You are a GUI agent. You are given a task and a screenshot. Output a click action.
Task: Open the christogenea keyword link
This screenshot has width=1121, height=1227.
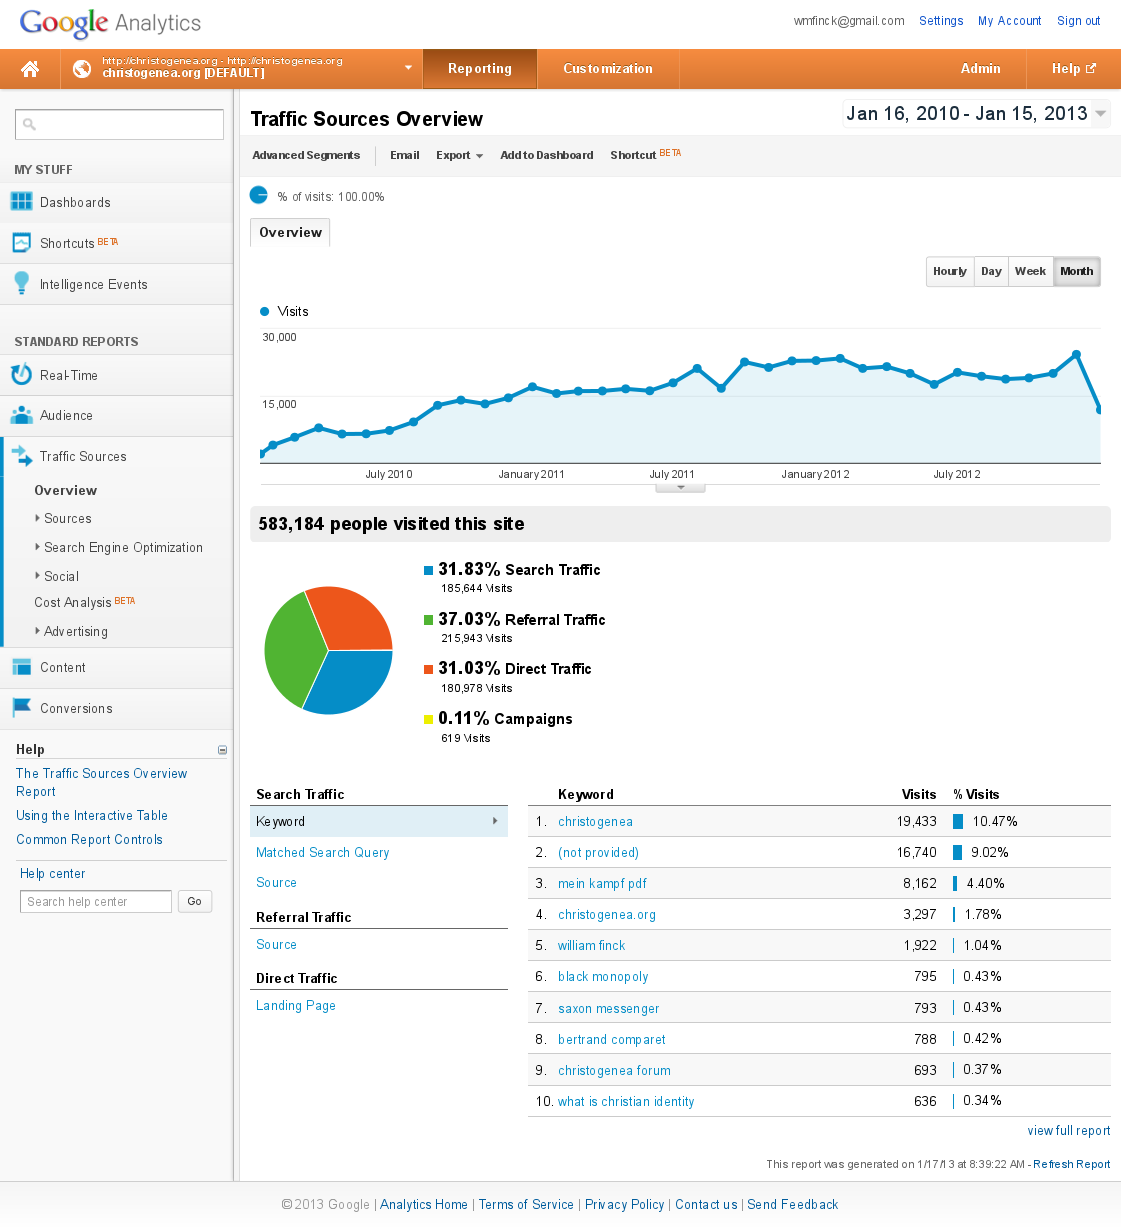pos(595,822)
